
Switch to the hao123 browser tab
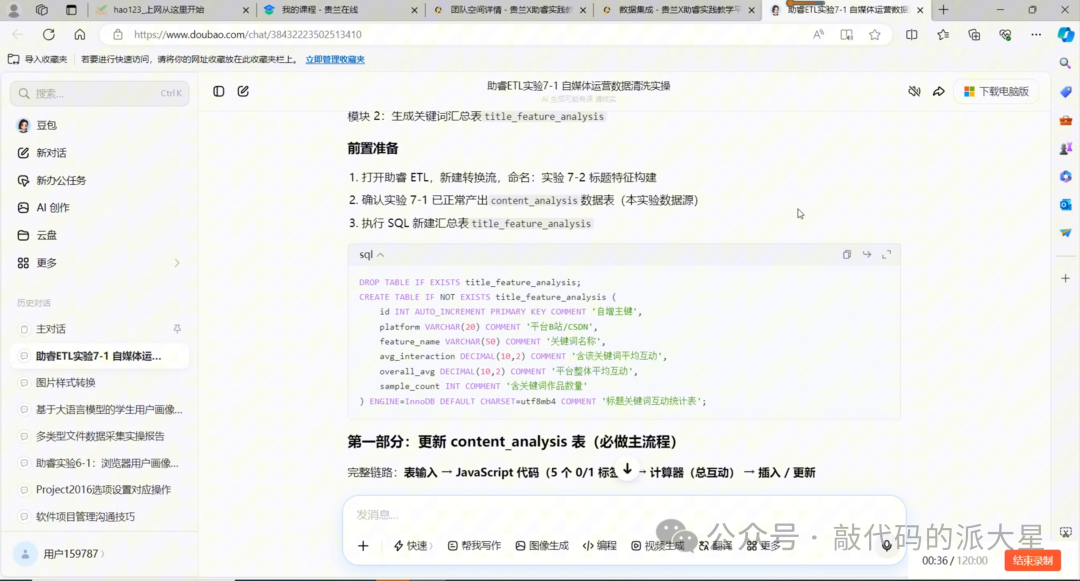pyautogui.click(x=172, y=10)
